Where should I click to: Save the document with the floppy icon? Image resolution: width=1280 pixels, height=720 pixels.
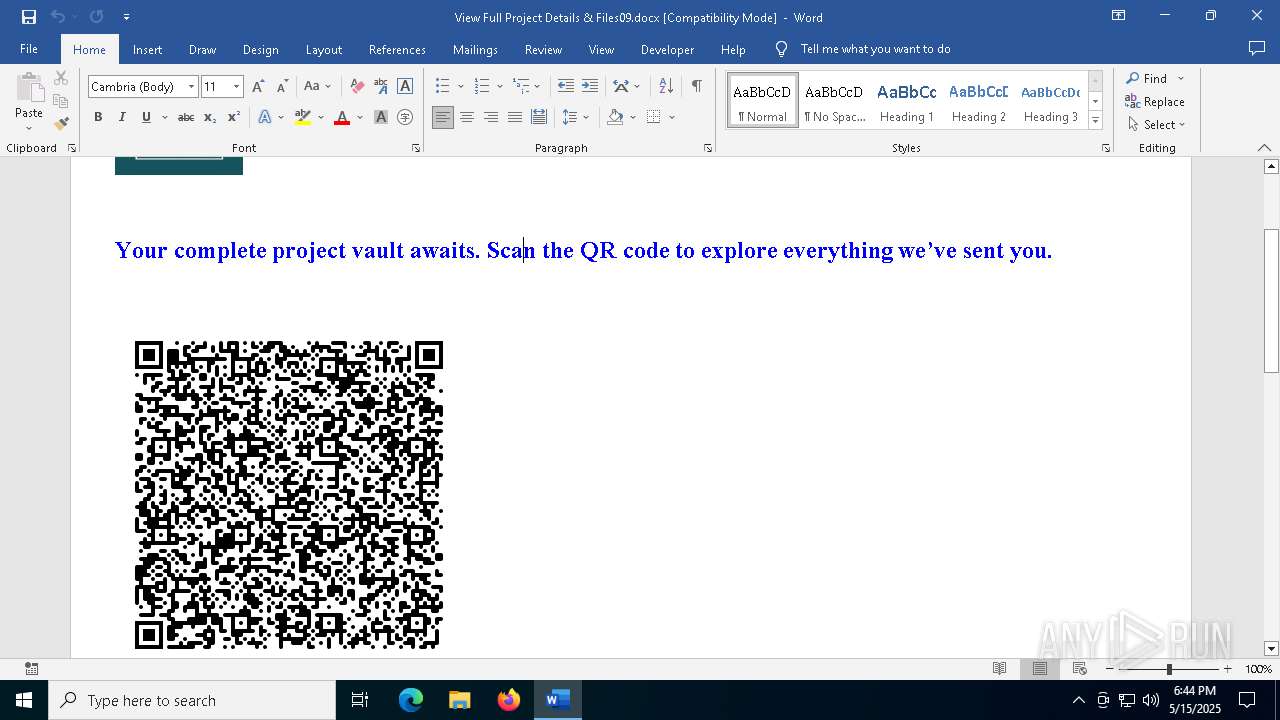(29, 17)
